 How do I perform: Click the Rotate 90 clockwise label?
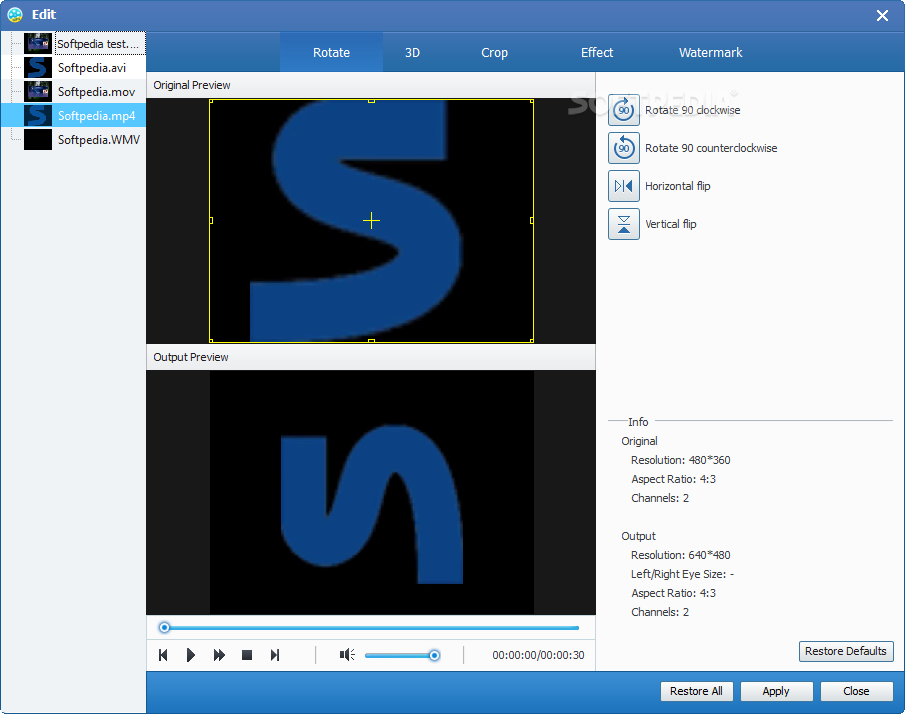point(693,110)
